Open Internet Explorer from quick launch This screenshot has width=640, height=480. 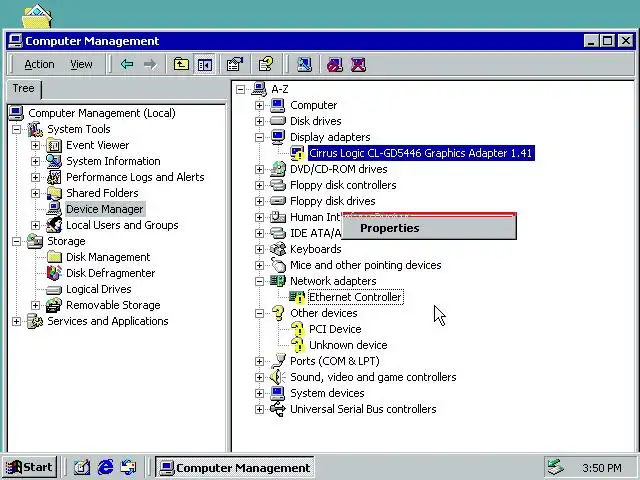(105, 467)
